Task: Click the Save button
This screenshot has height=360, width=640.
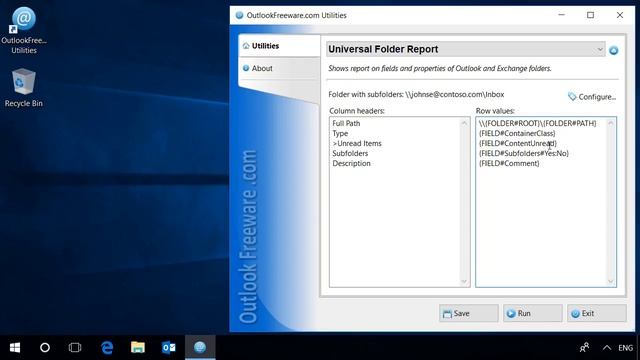Action: [469, 313]
